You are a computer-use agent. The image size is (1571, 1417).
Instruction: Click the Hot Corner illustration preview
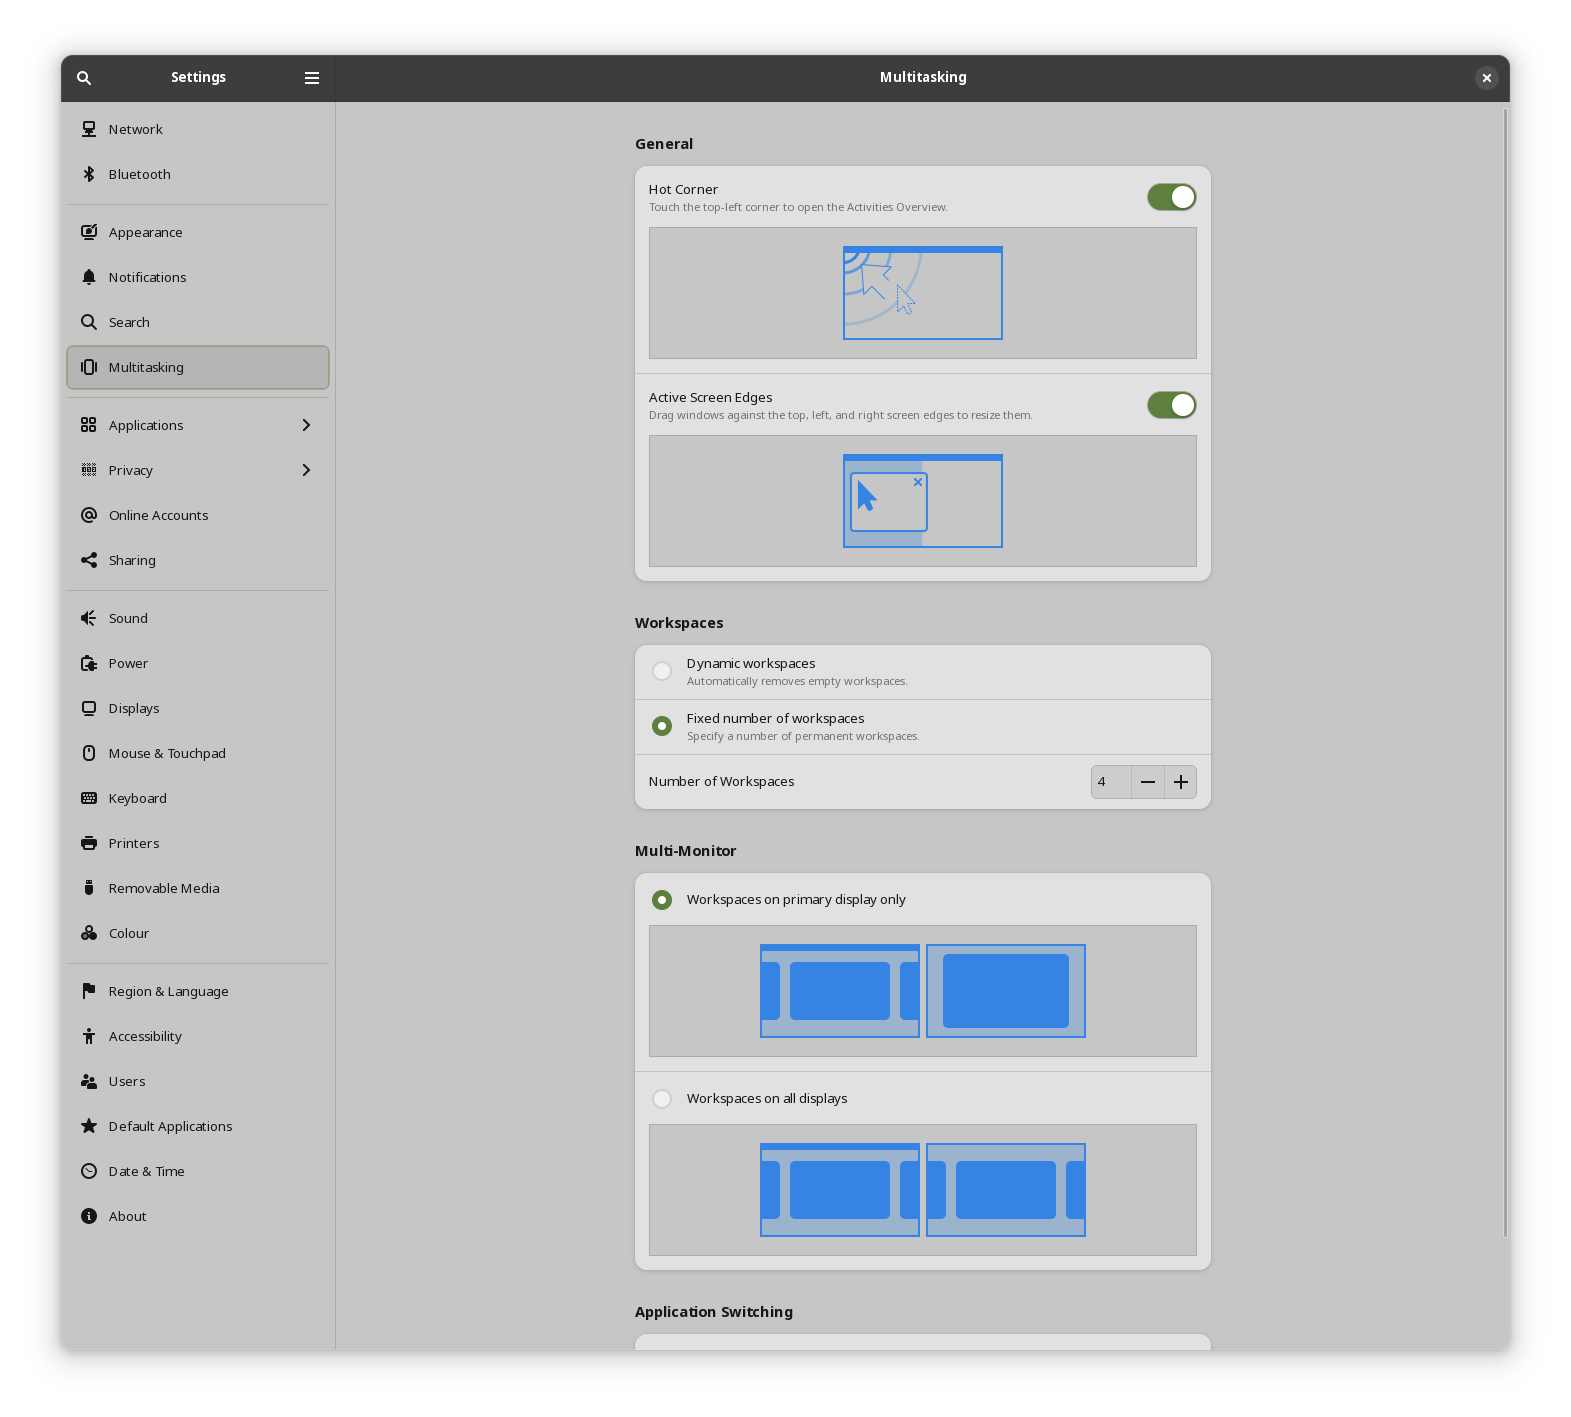pyautogui.click(x=923, y=293)
